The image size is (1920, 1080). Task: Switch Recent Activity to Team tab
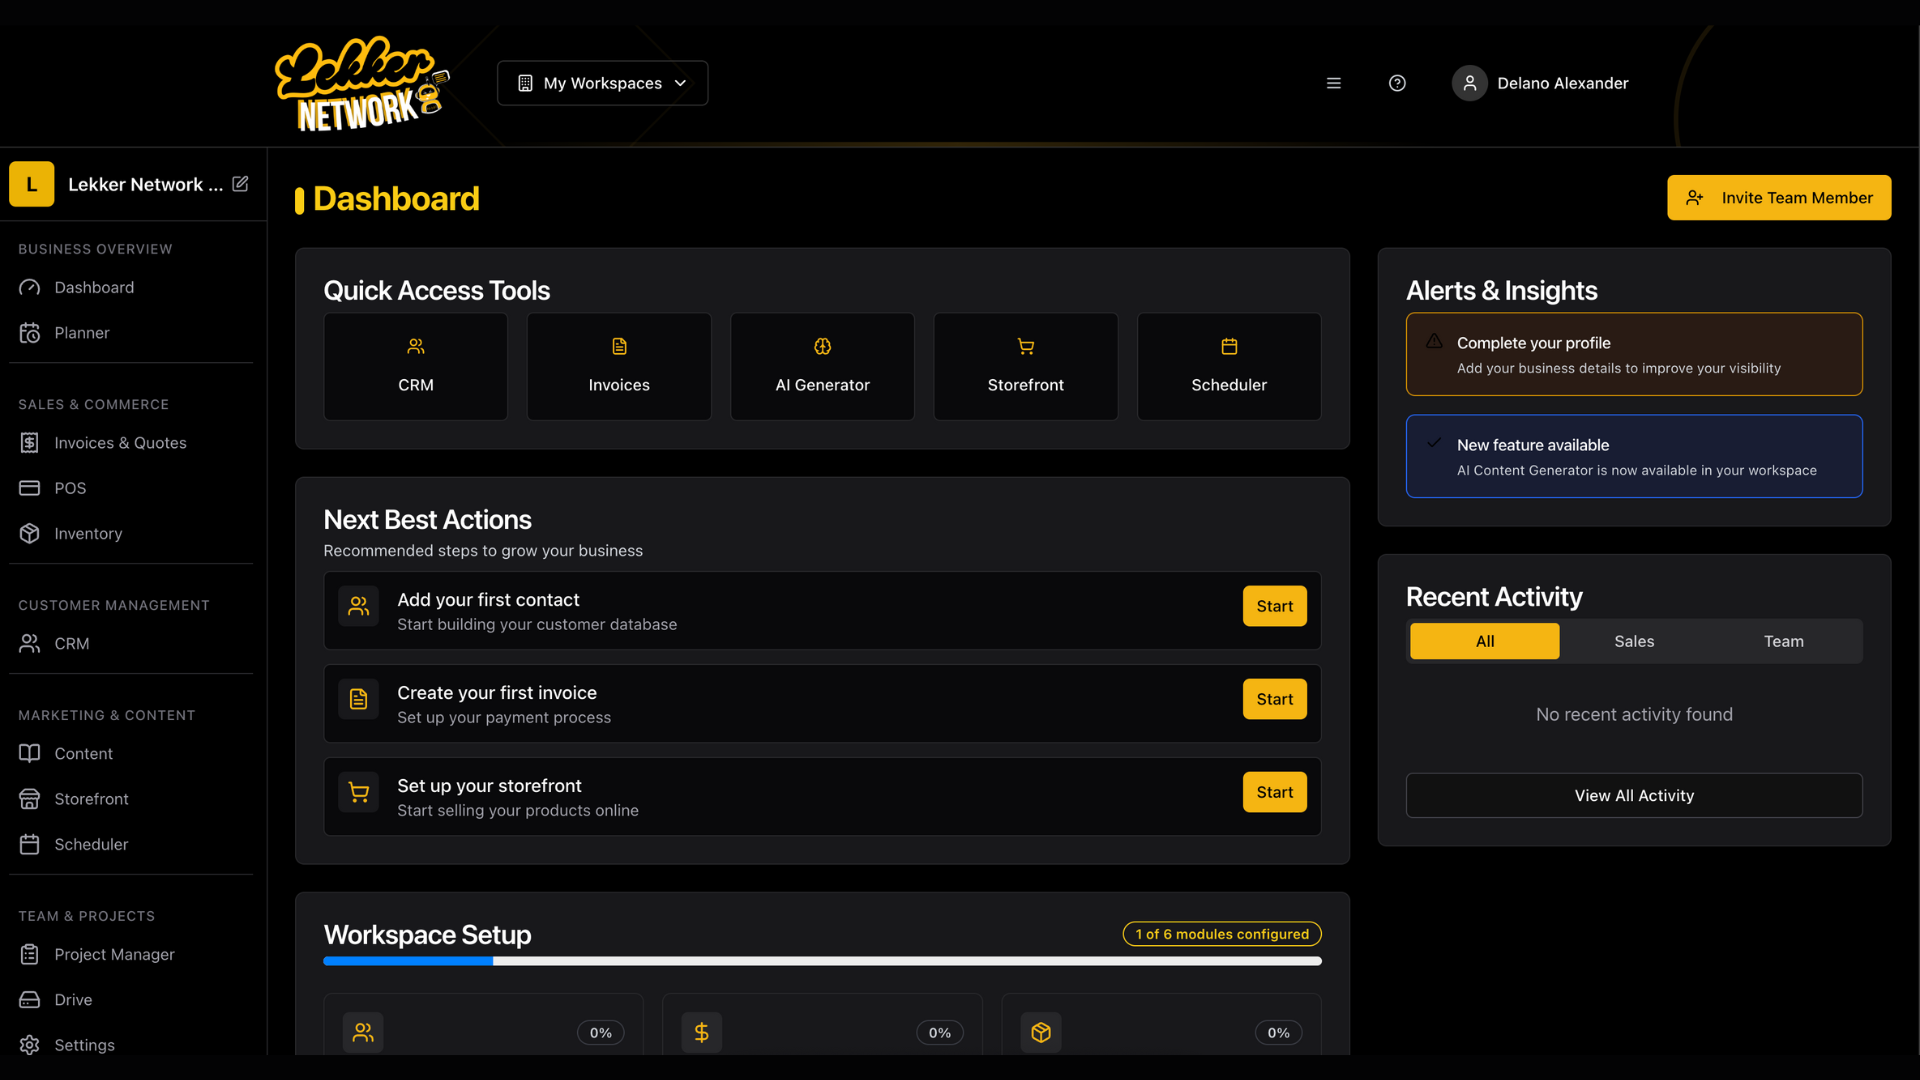[1783, 641]
